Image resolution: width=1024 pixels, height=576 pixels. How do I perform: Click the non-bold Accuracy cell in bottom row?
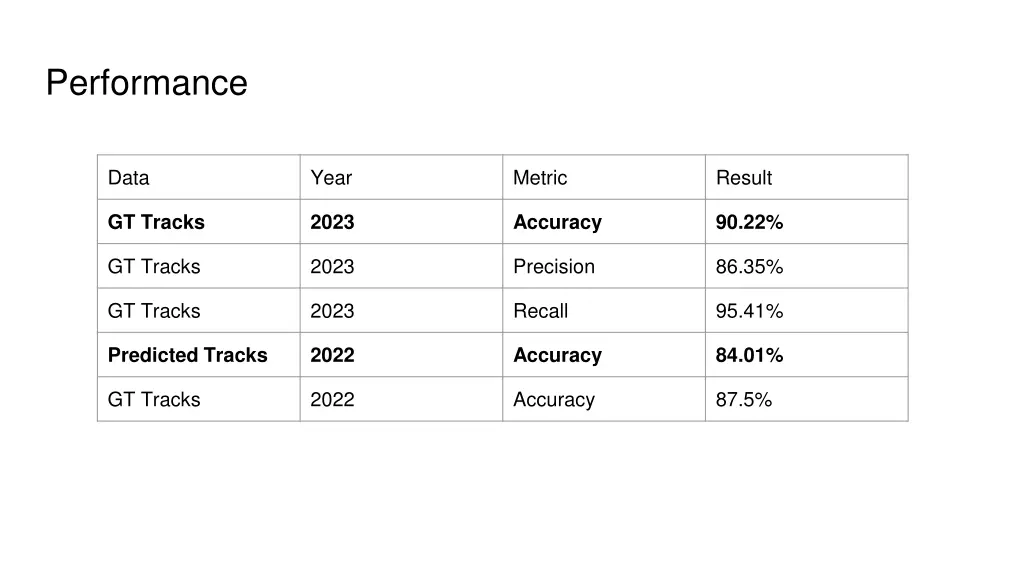click(604, 399)
